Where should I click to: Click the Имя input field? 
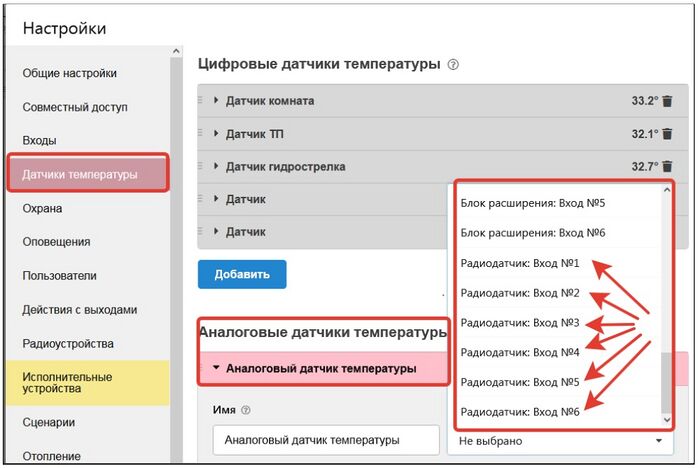326,440
